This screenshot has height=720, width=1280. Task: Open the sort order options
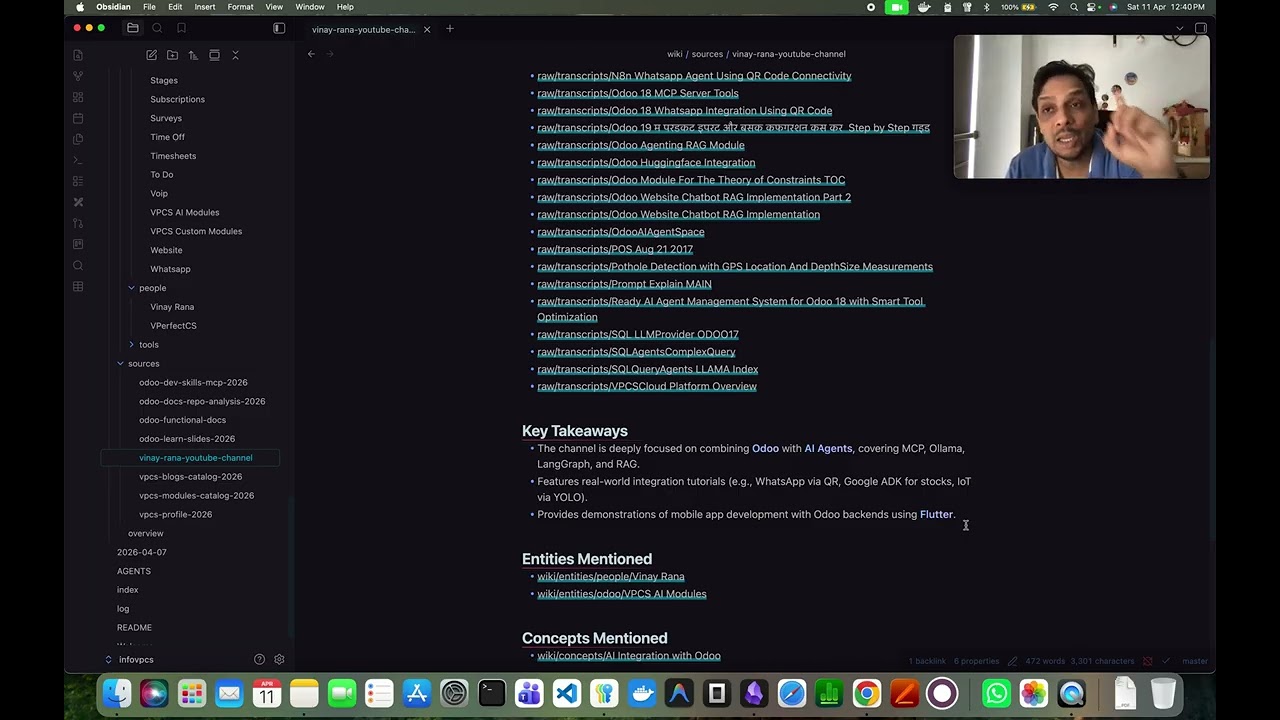coord(193,55)
